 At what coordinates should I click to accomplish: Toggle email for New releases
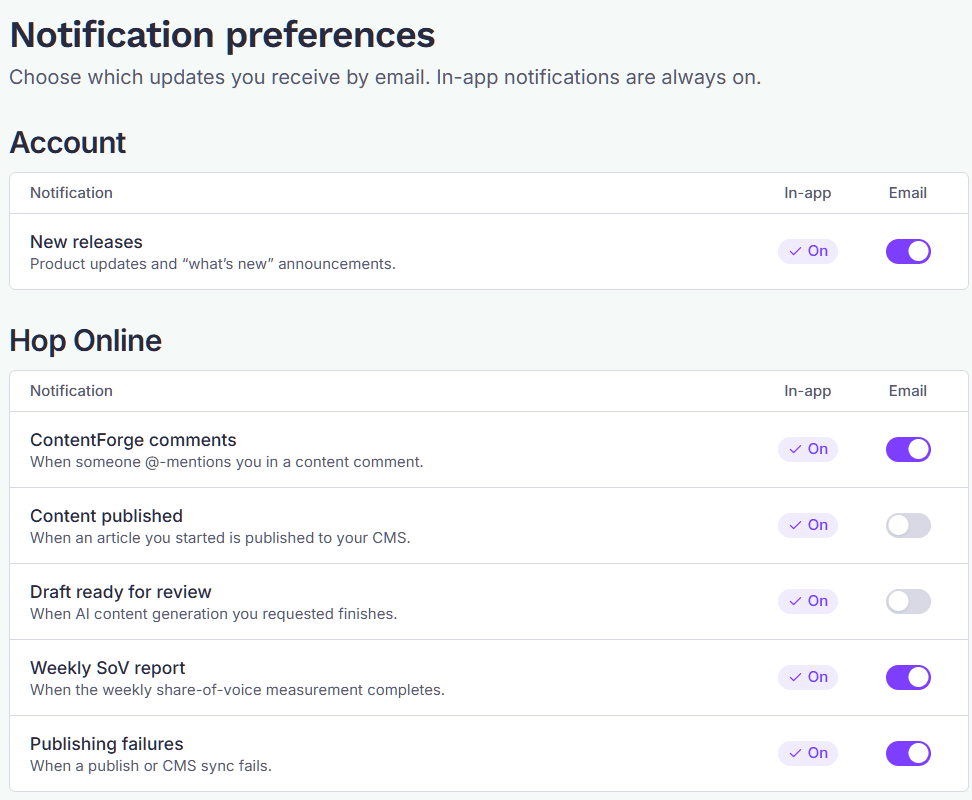click(908, 252)
